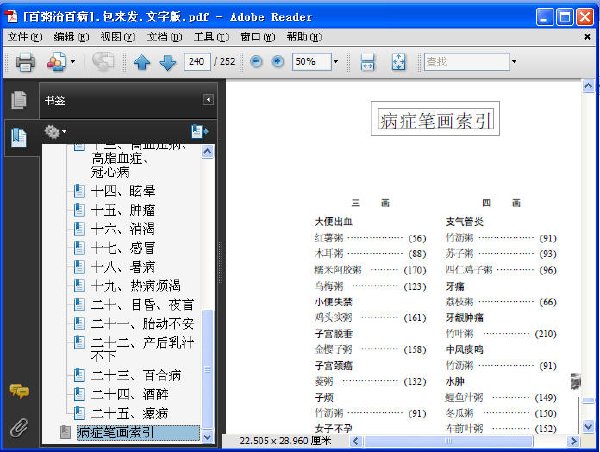Open bookmark options gear menu

[54, 132]
